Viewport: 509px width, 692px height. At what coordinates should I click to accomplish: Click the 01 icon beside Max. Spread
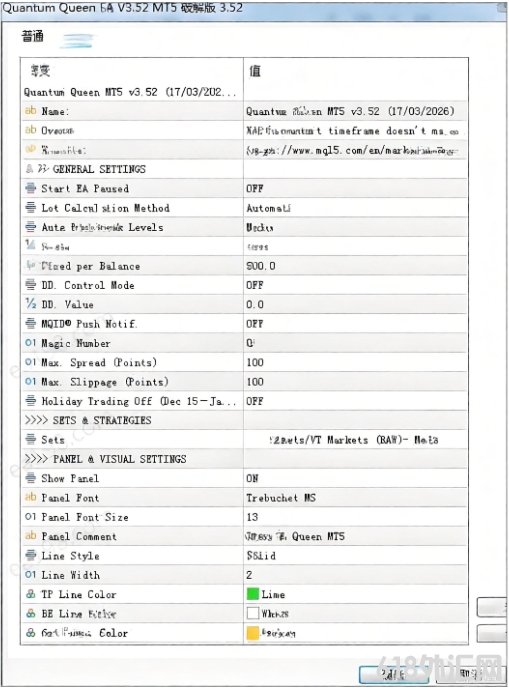point(30,362)
